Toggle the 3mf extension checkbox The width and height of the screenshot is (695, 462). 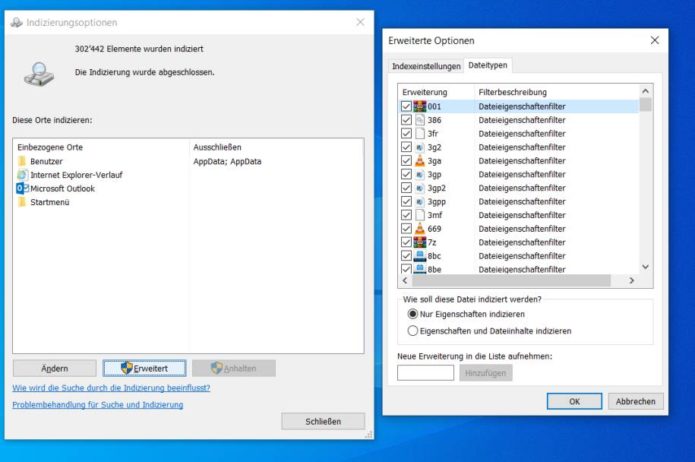pyautogui.click(x=405, y=214)
